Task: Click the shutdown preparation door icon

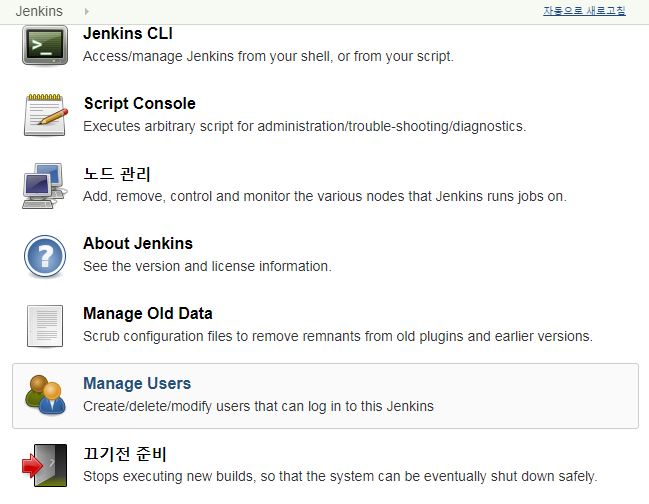Action: coord(45,466)
